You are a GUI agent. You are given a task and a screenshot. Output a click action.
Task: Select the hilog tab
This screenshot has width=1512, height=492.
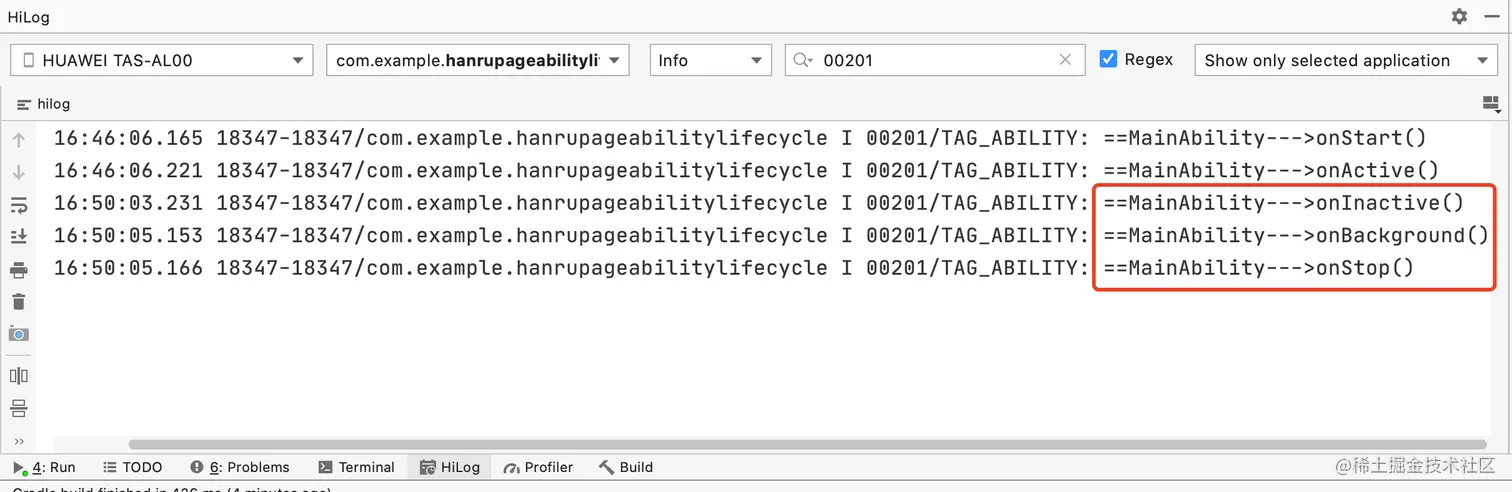click(x=44, y=104)
